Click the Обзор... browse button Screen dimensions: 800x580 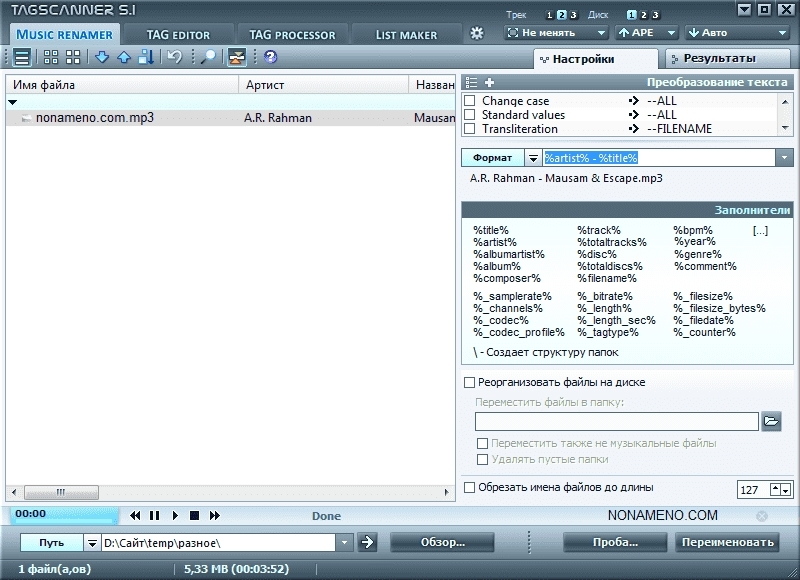[442, 542]
